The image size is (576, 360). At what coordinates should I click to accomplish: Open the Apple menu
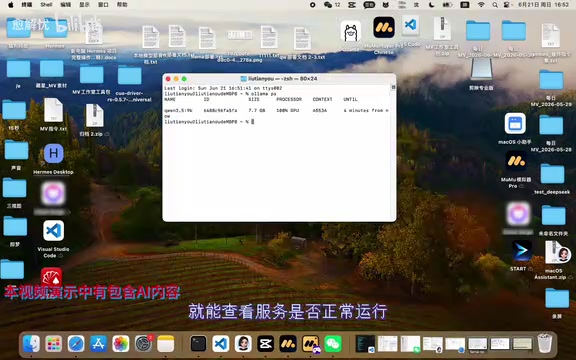(11, 4)
